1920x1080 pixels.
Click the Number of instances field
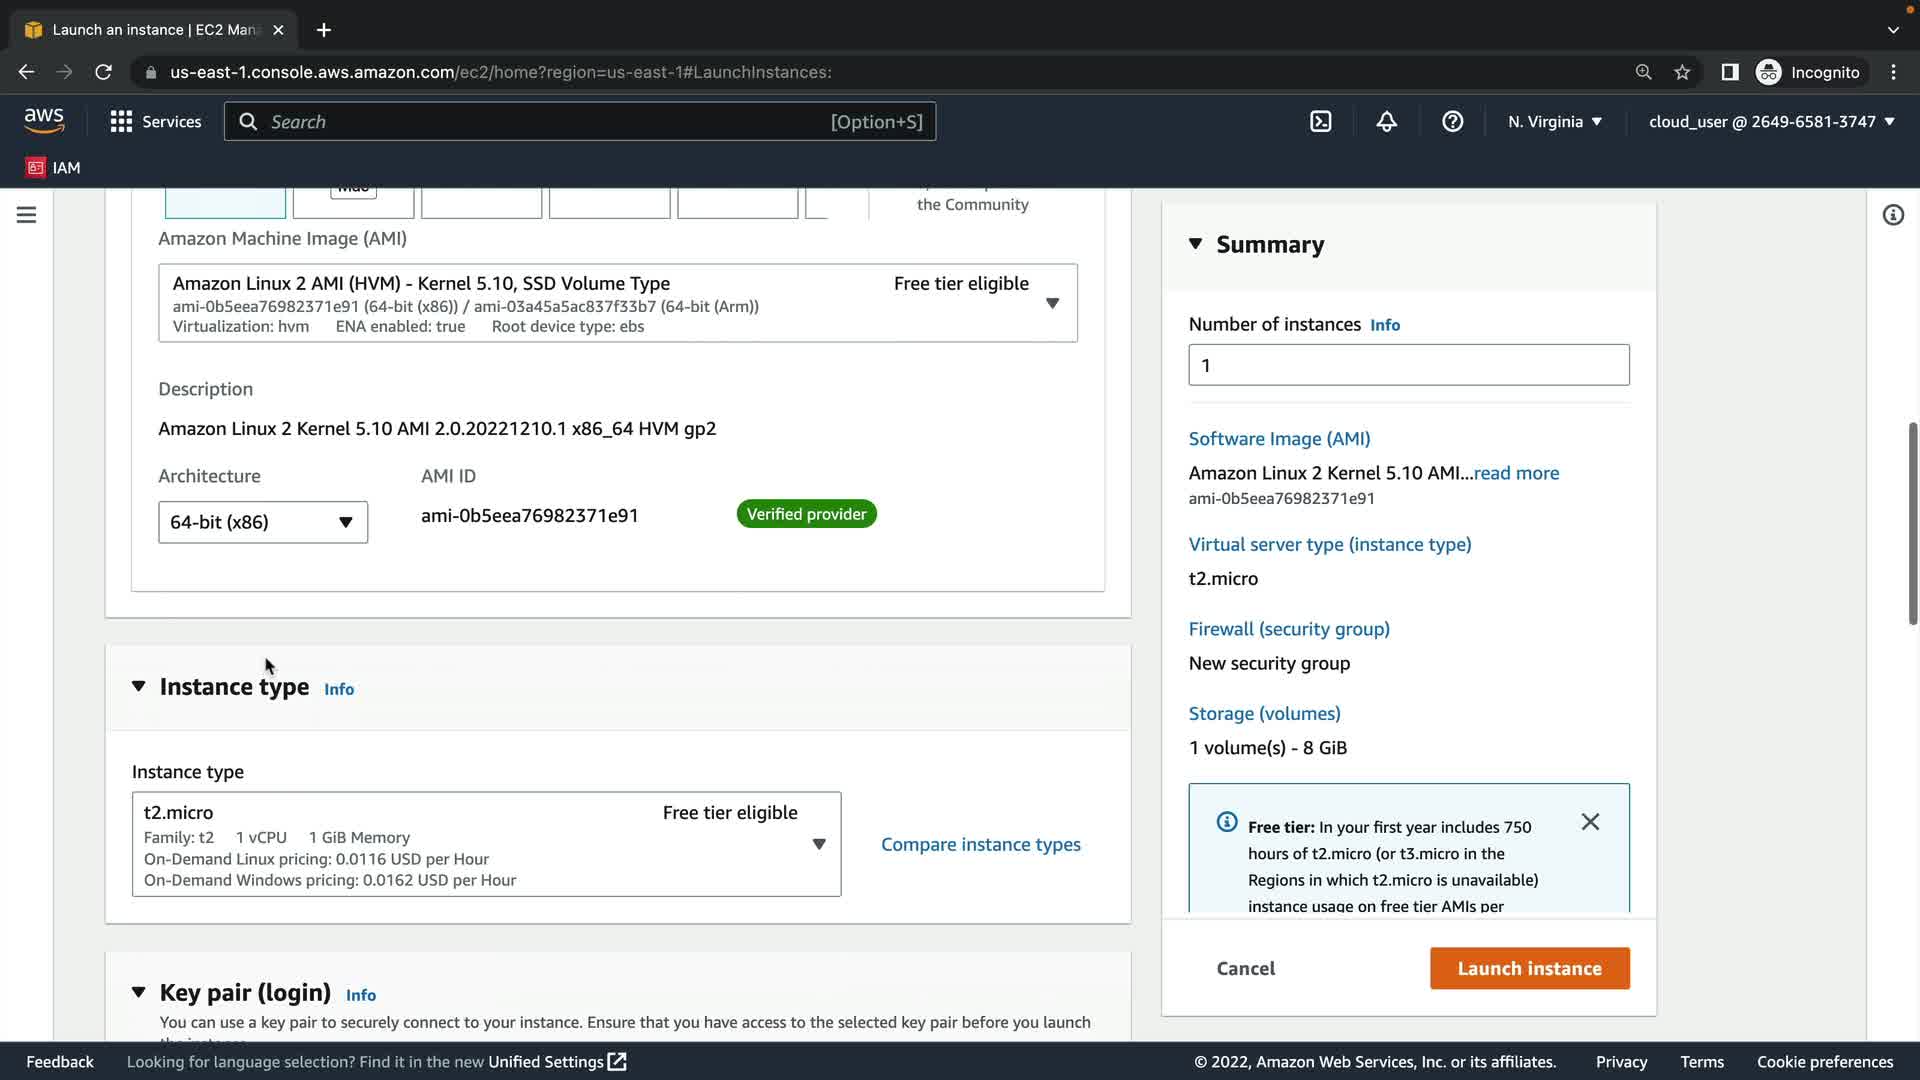tap(1408, 365)
